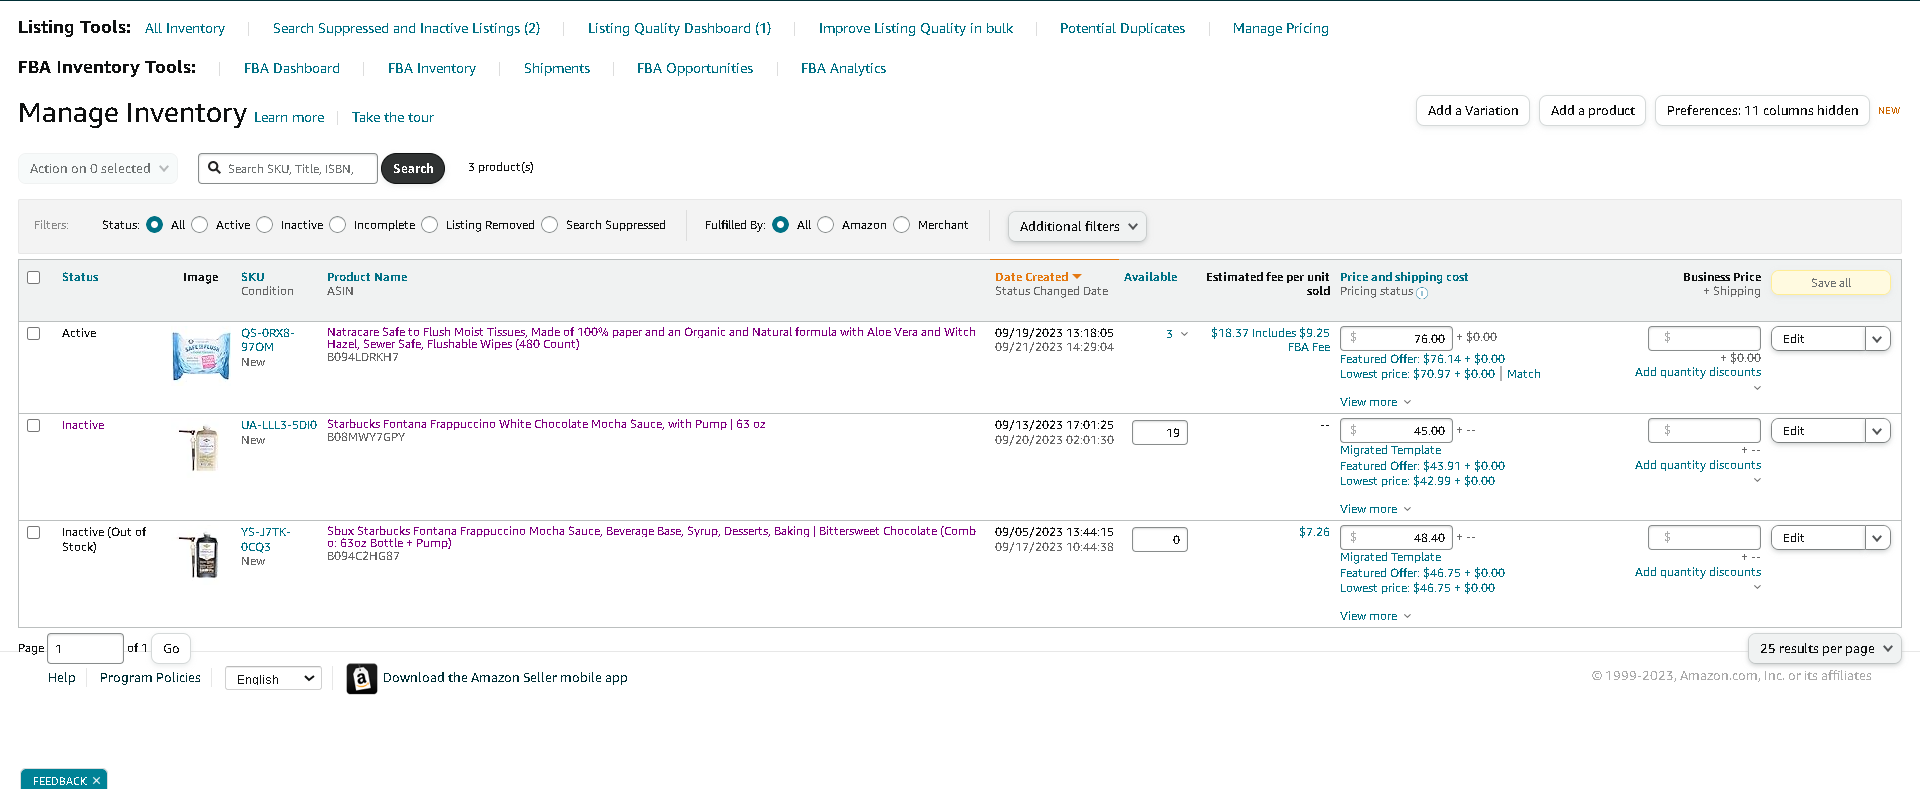Choose the Incomplete status filter
Image resolution: width=1920 pixels, height=789 pixels.
pos(338,225)
